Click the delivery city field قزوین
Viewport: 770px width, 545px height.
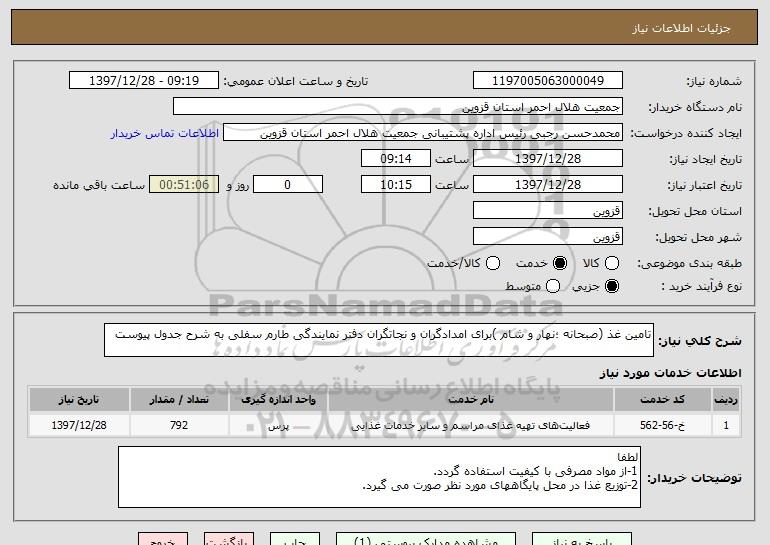[x=548, y=237]
